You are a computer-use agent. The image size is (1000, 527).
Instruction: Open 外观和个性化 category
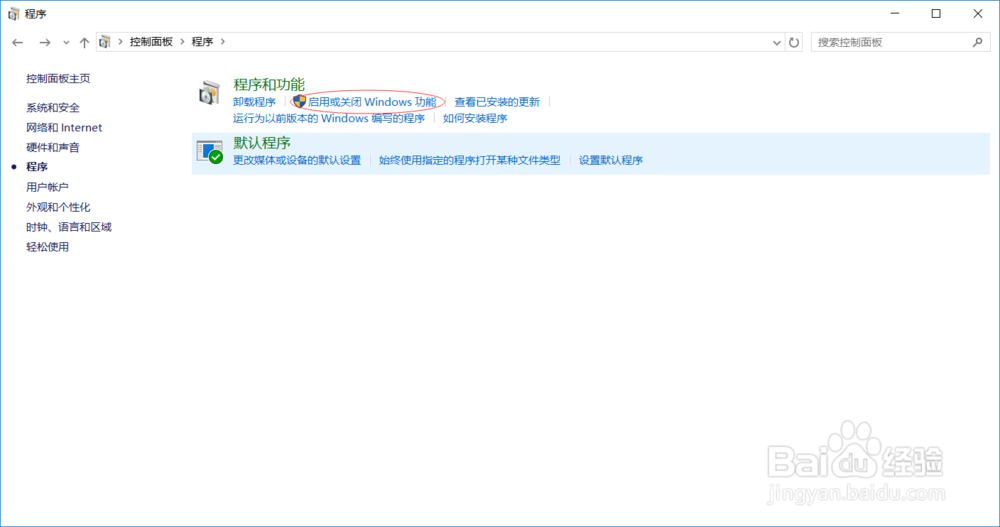point(58,207)
